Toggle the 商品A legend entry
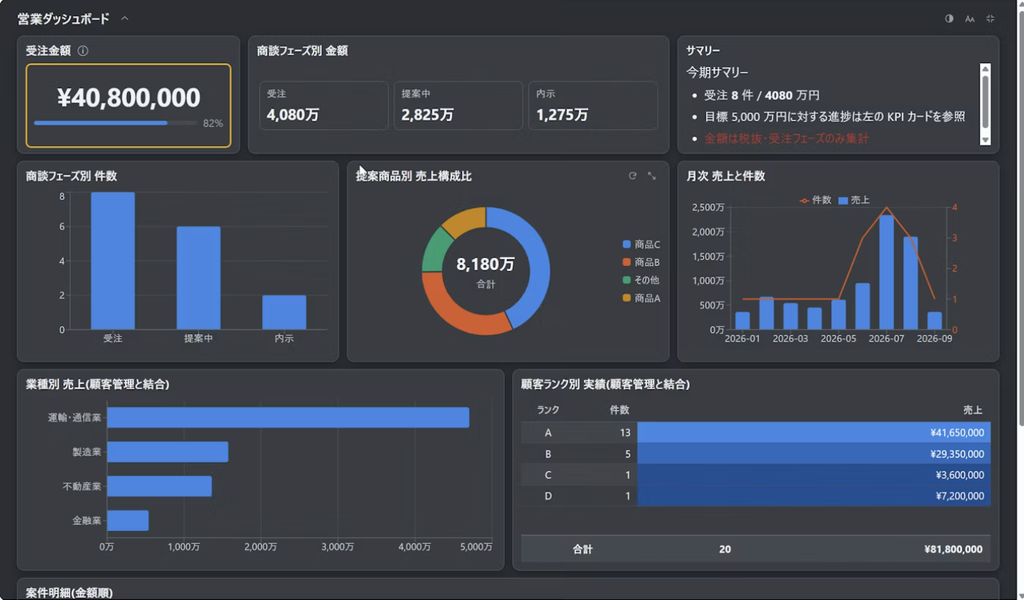 [x=641, y=298]
